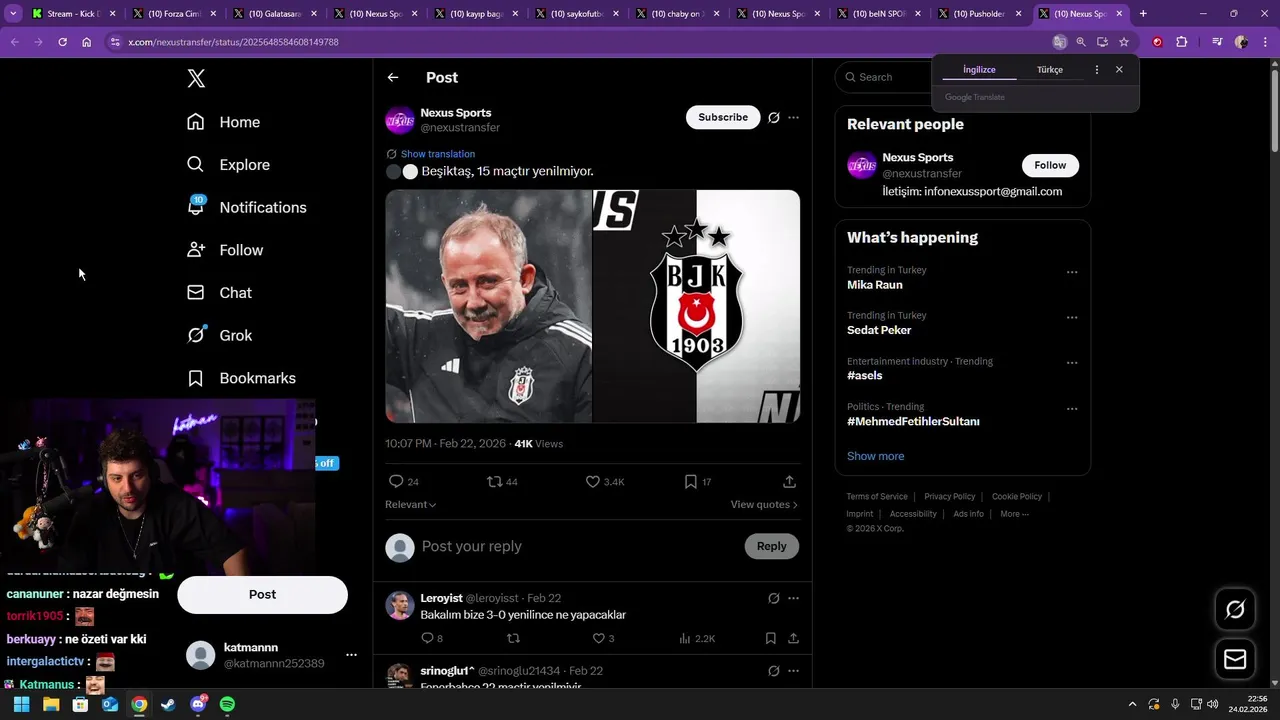Subscribe to Nexus Sports
Image resolution: width=1280 pixels, height=720 pixels.
[723, 118]
